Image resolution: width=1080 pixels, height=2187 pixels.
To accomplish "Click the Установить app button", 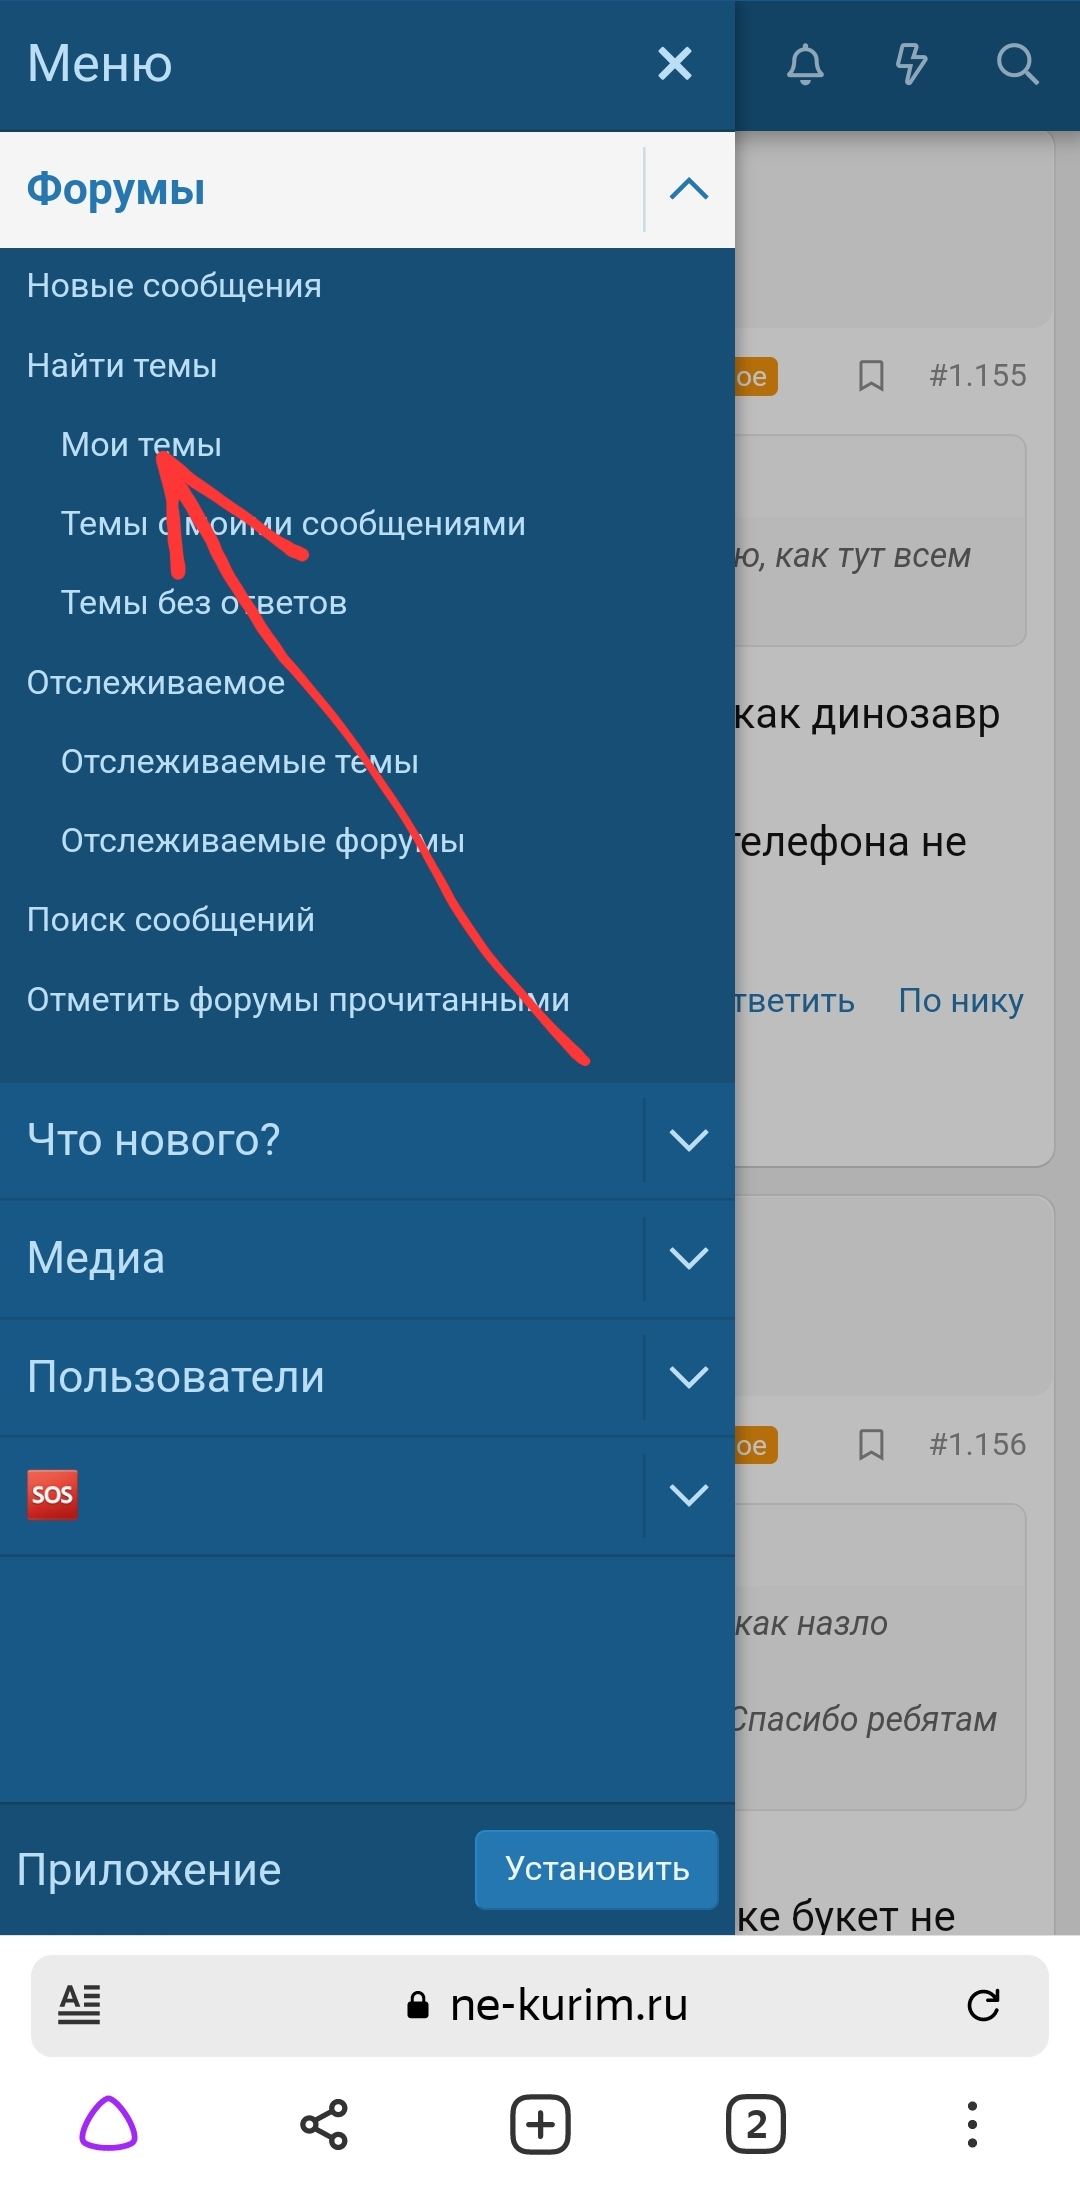I will click(597, 1869).
